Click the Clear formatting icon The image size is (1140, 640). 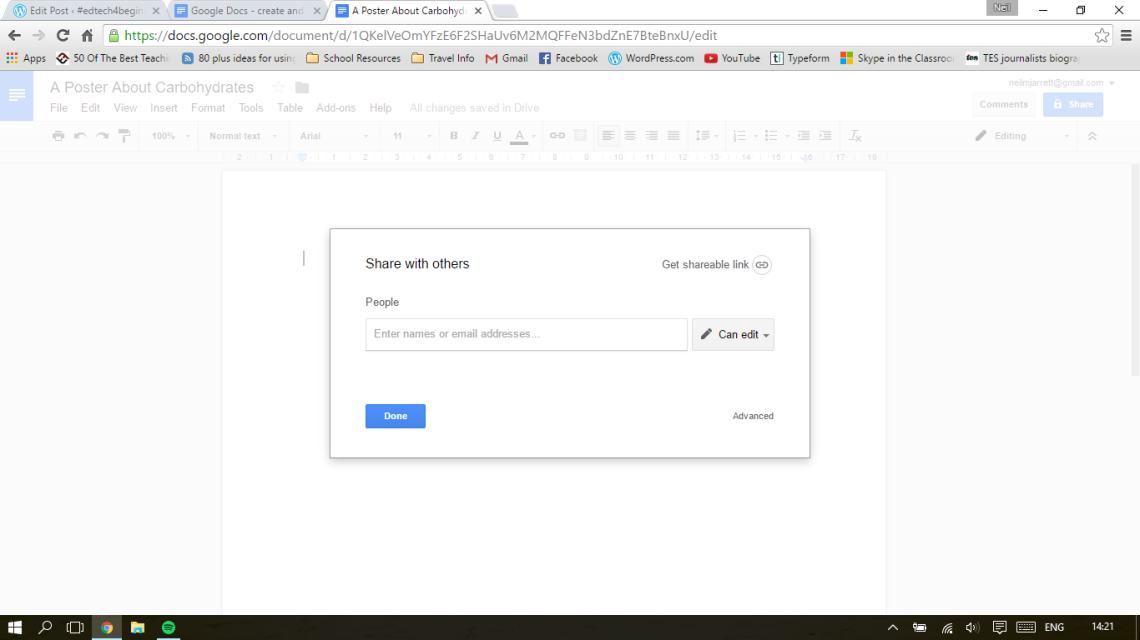coord(855,135)
